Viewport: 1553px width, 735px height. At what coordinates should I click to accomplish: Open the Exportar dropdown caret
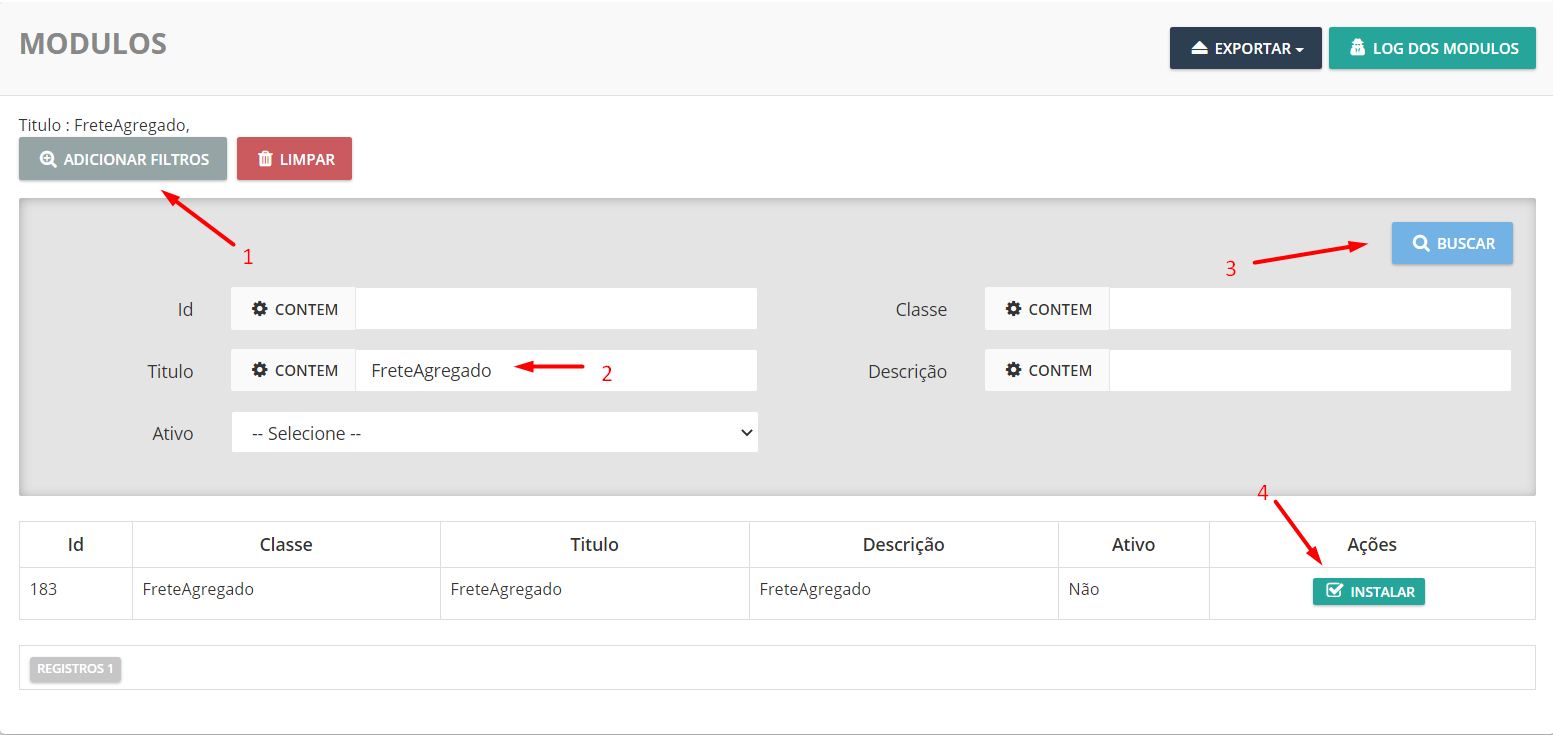pos(1299,50)
